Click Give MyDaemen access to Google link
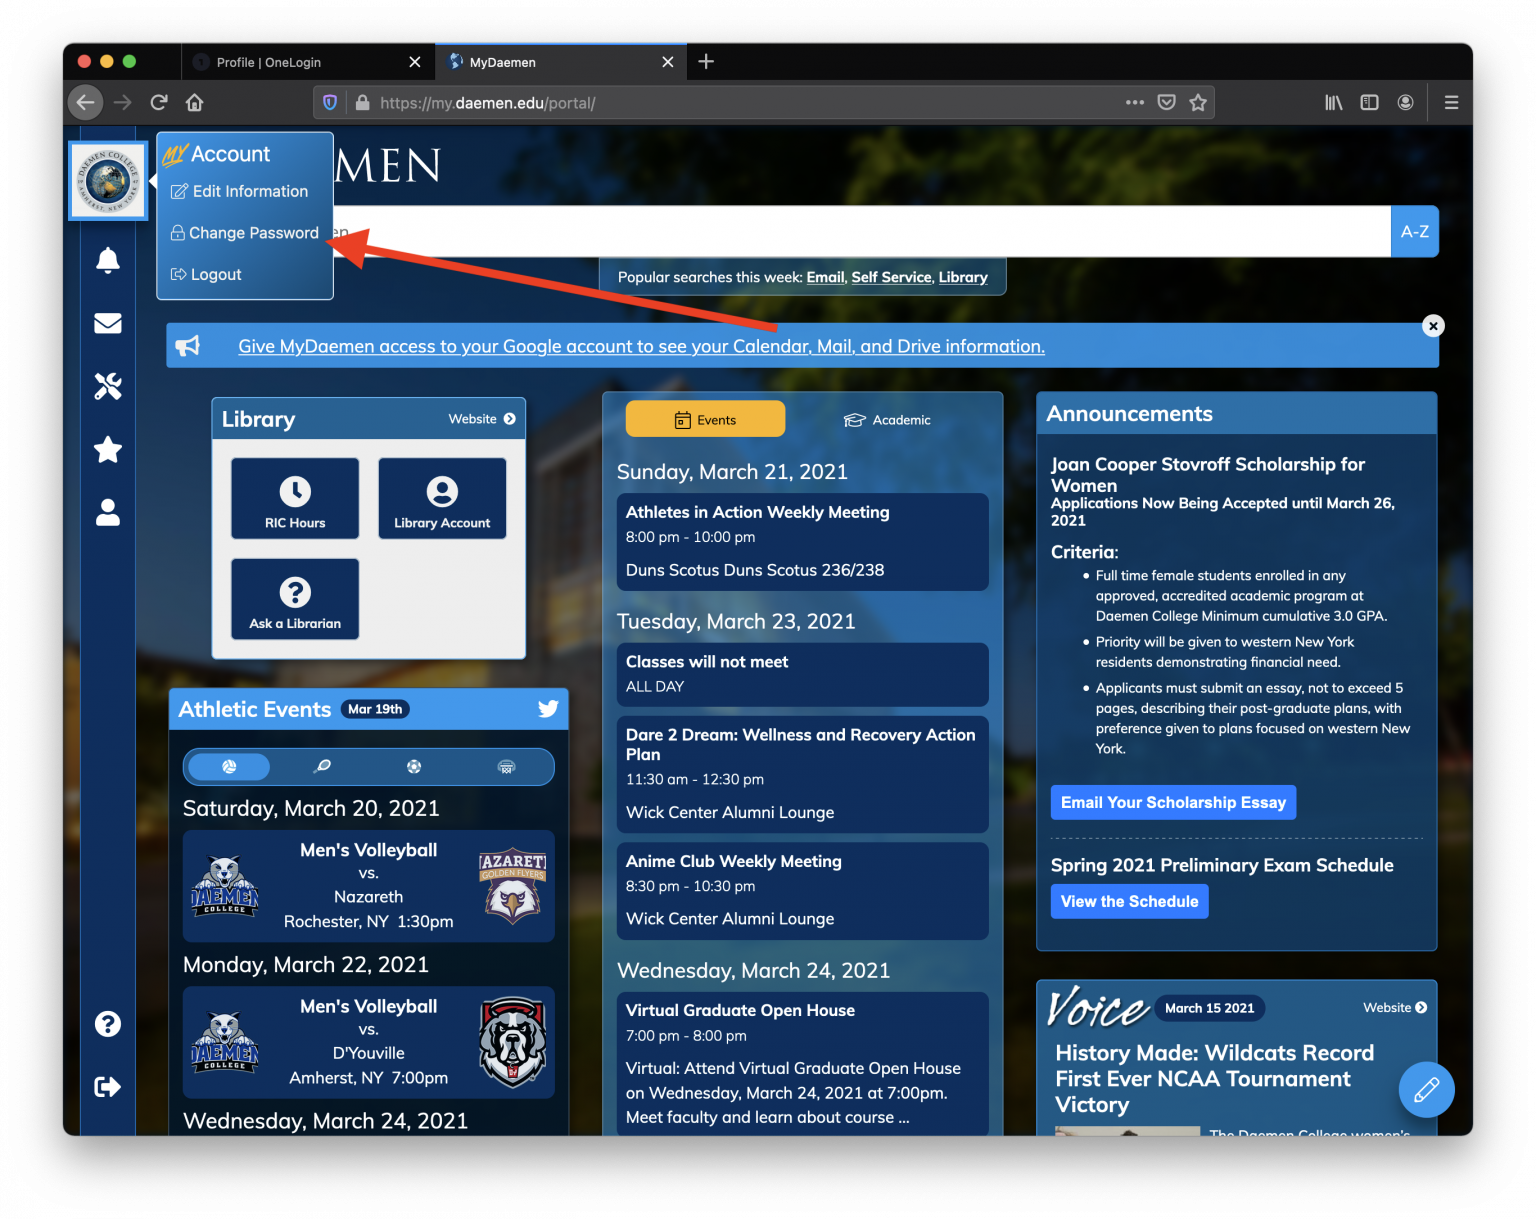The height and width of the screenshot is (1219, 1536). tap(641, 346)
